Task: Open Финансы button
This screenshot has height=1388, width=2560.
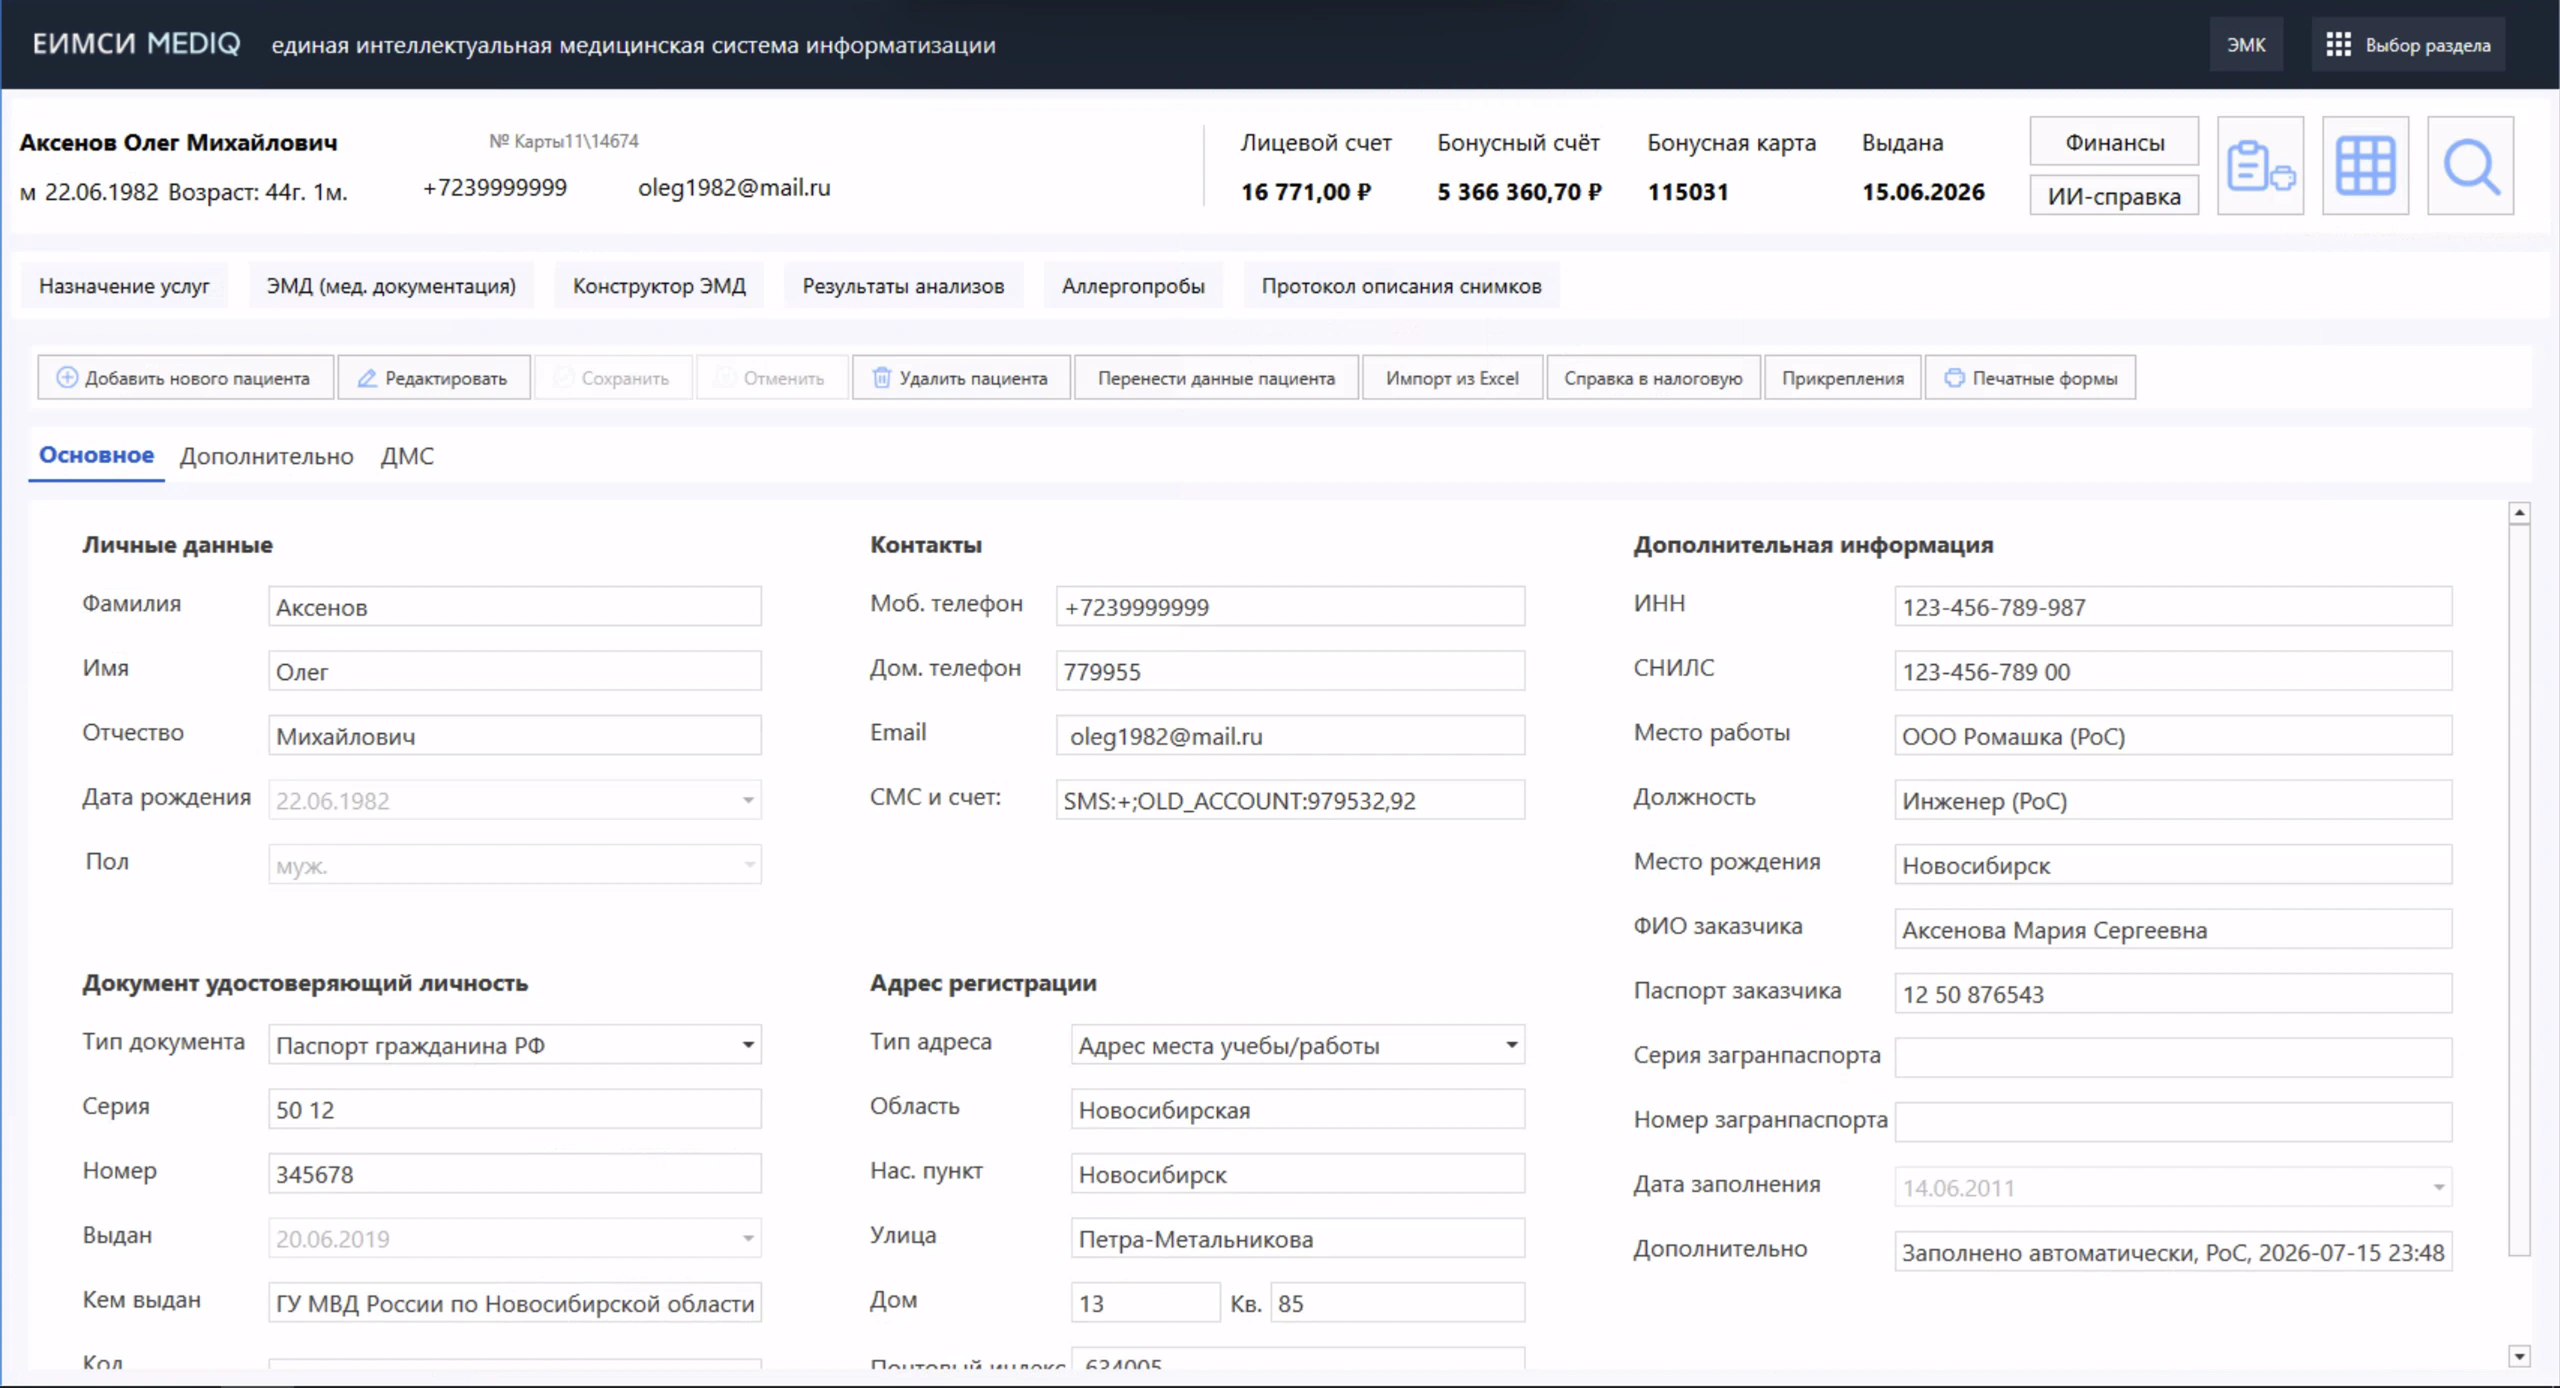Action: (x=2114, y=142)
